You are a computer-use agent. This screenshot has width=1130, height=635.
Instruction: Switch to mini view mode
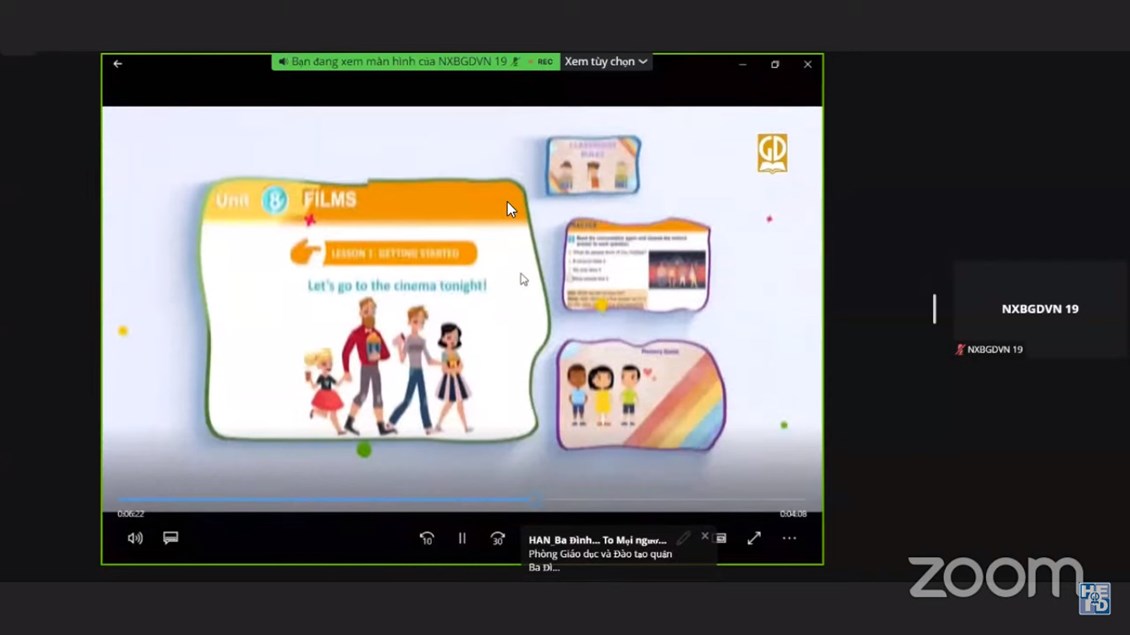721,538
